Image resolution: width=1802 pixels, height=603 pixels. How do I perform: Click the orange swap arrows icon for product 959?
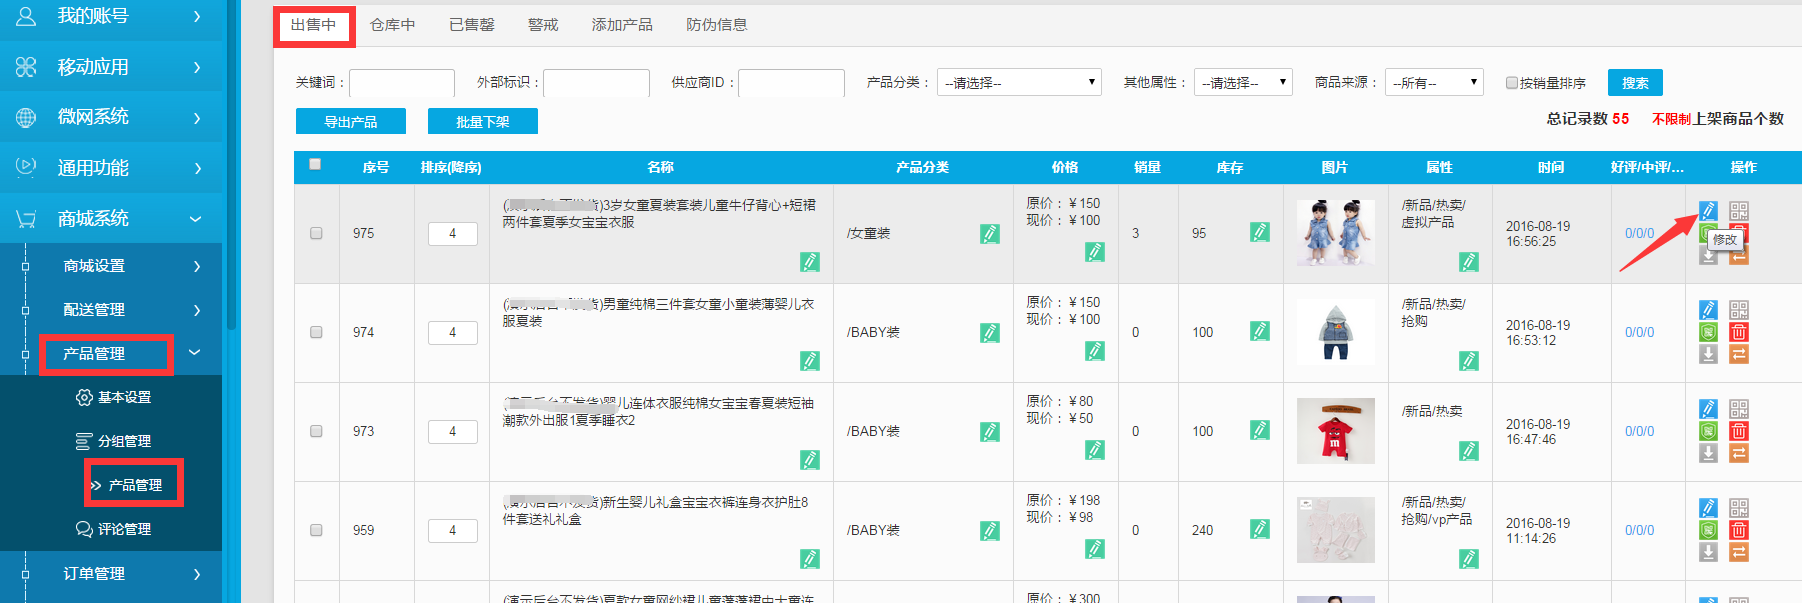click(1739, 552)
